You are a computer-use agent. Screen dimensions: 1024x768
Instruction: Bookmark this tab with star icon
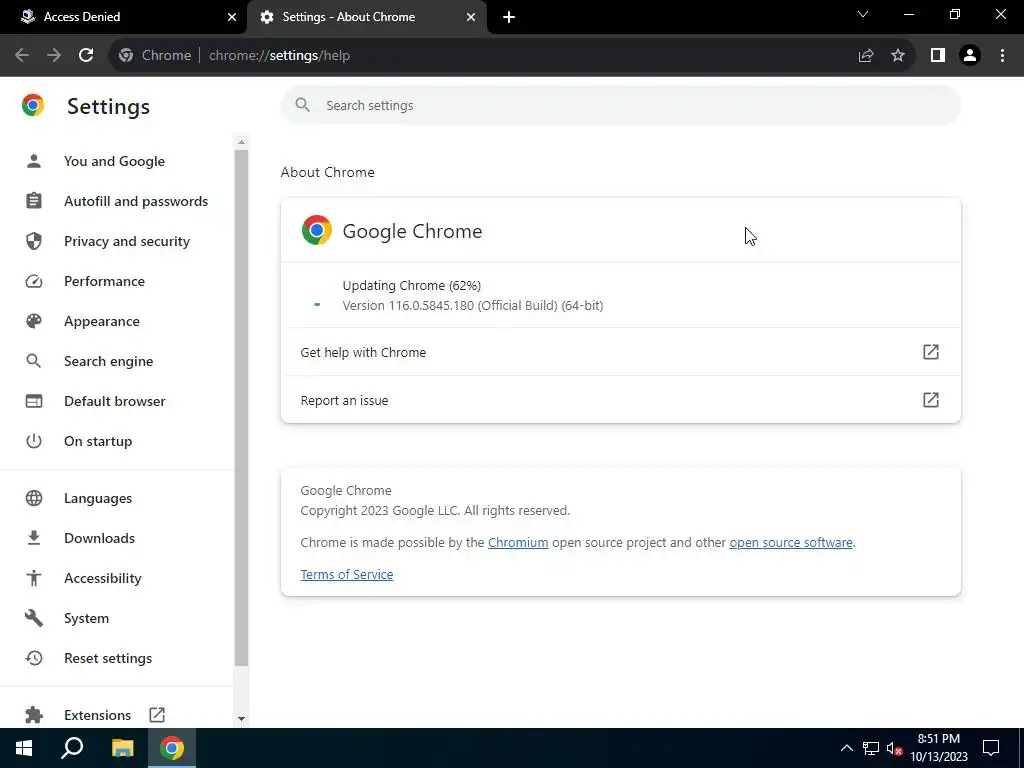pos(898,56)
